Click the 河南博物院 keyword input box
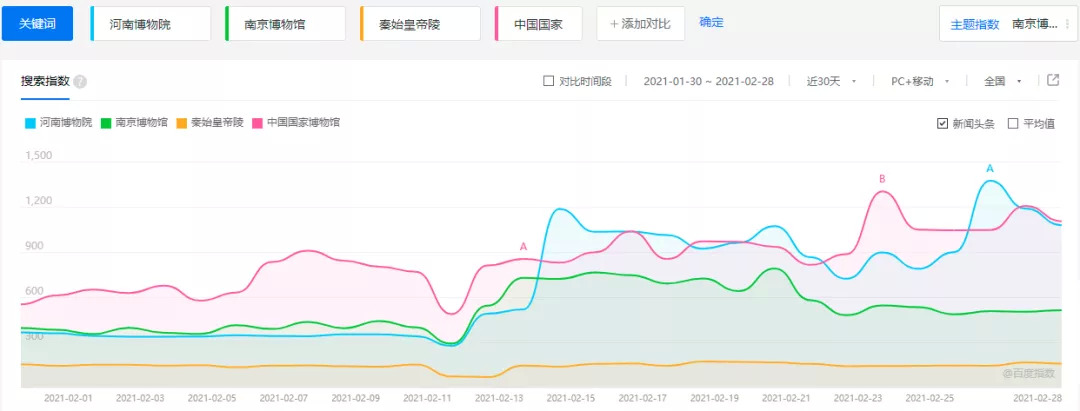The image size is (1080, 411). (151, 23)
